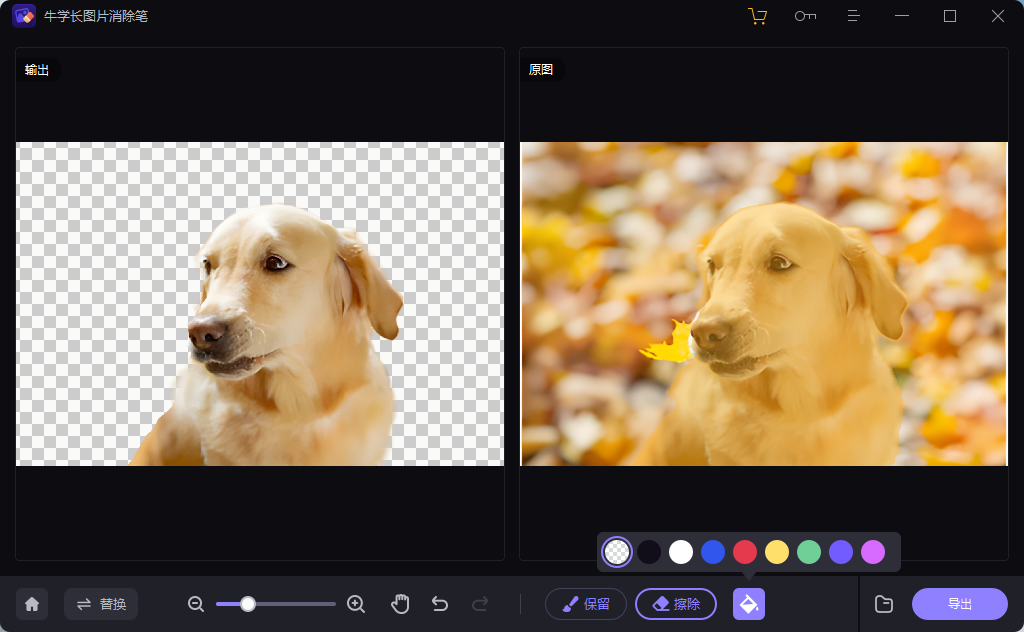Open the output folder
Screen dimensions: 1024x632
[884, 604]
